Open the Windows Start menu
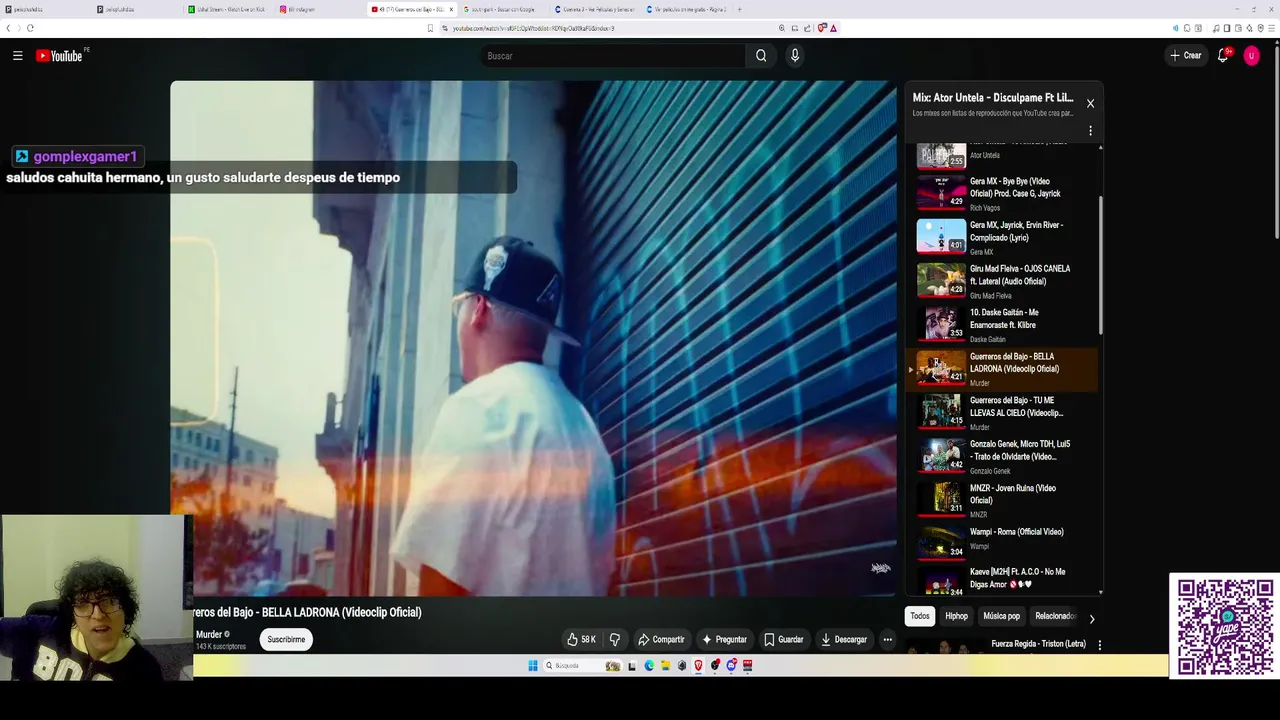This screenshot has height=720, width=1280. (533, 665)
